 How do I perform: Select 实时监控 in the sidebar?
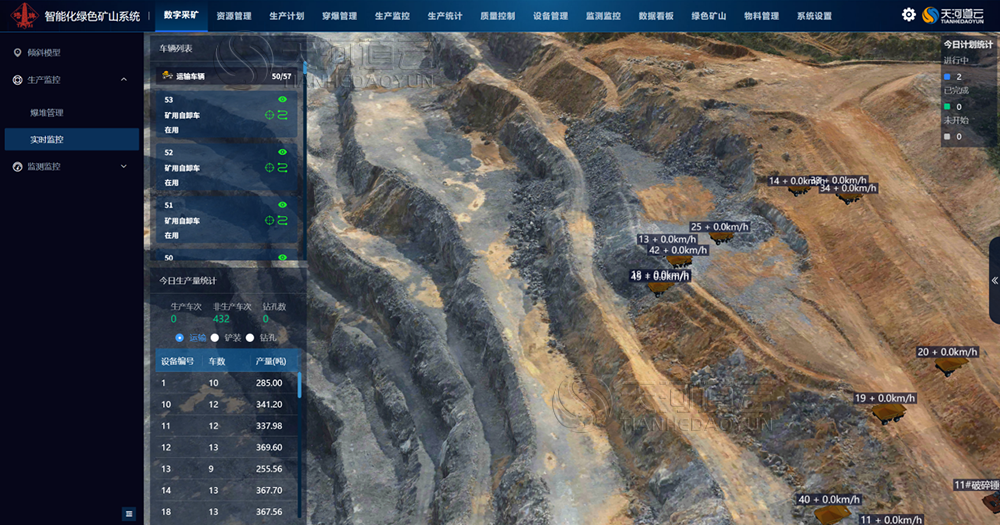[x=71, y=139]
